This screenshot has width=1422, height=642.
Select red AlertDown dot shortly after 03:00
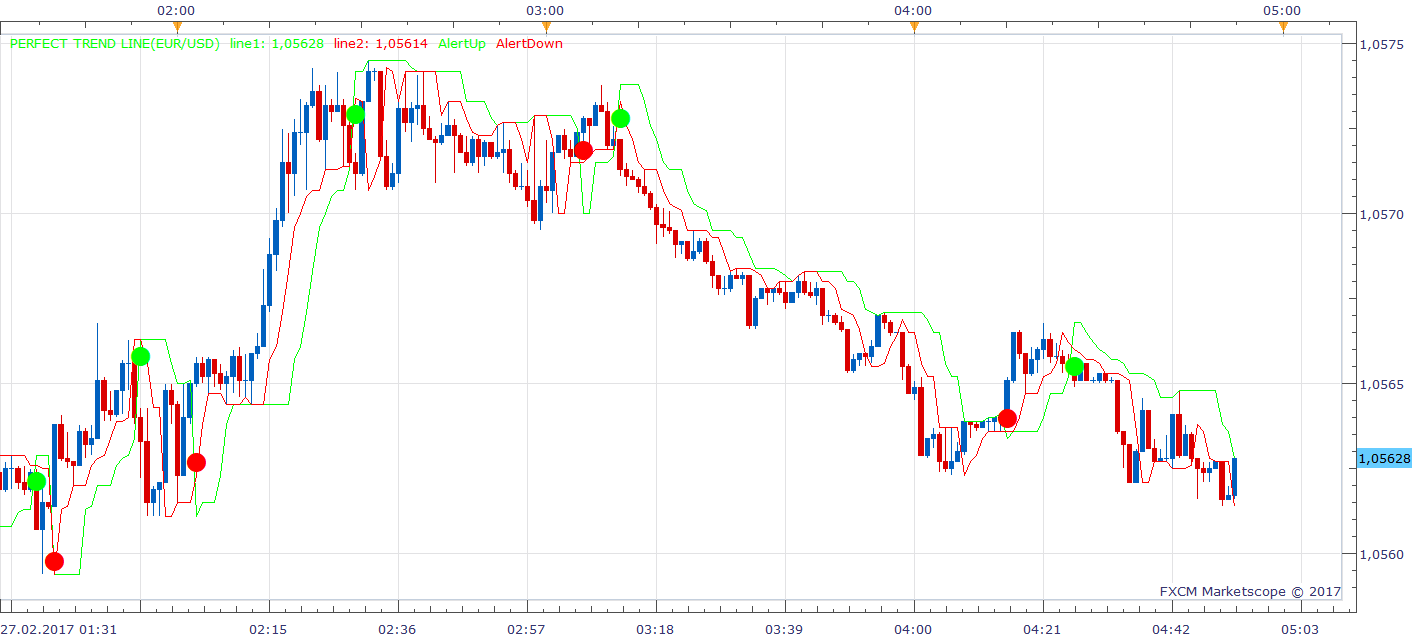[x=583, y=151]
